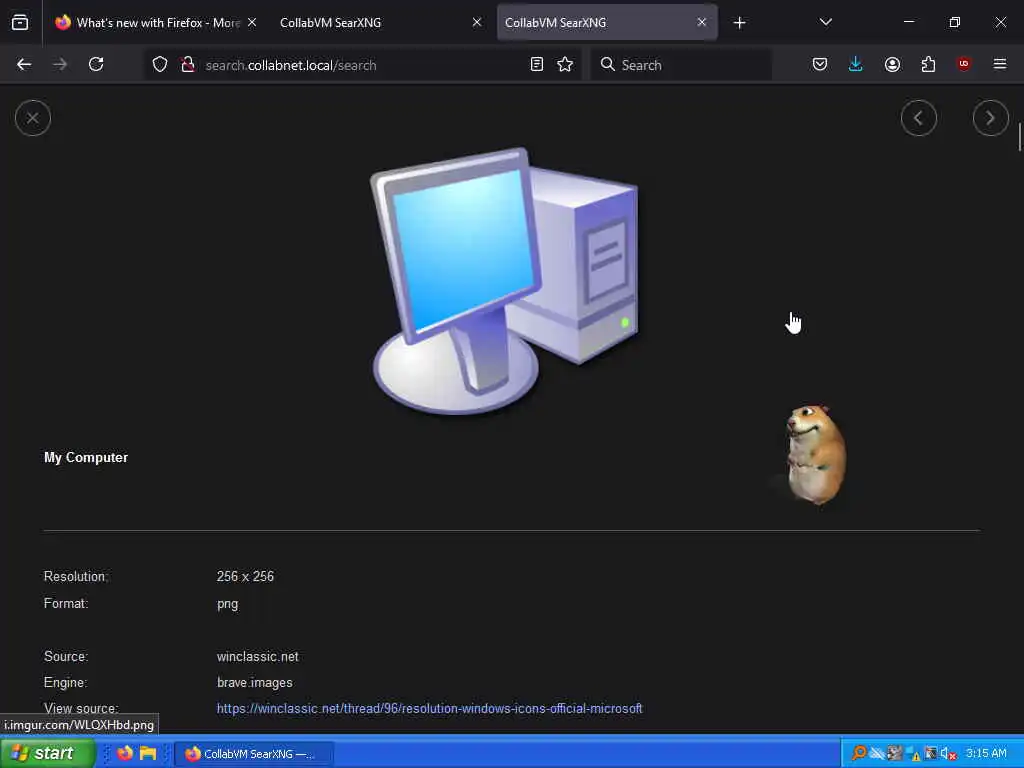This screenshot has height=768, width=1024.
Task: Bookmark this page with the star
Action: [x=565, y=64]
